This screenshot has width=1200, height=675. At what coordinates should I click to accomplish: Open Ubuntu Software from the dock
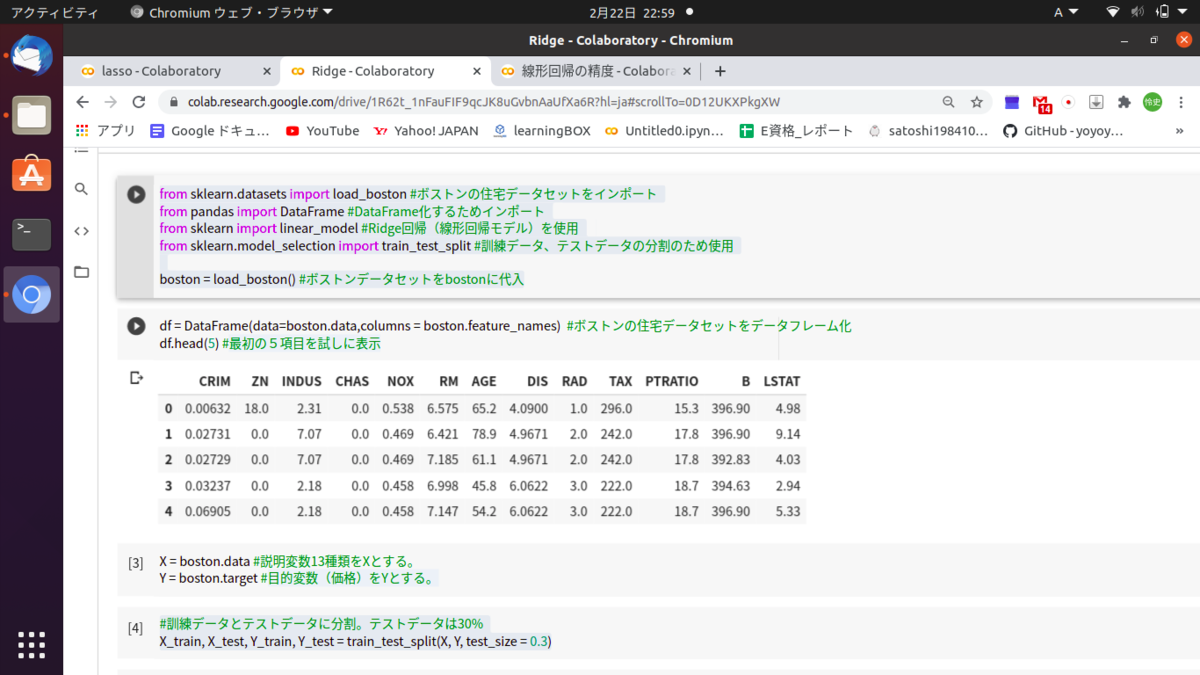32,175
